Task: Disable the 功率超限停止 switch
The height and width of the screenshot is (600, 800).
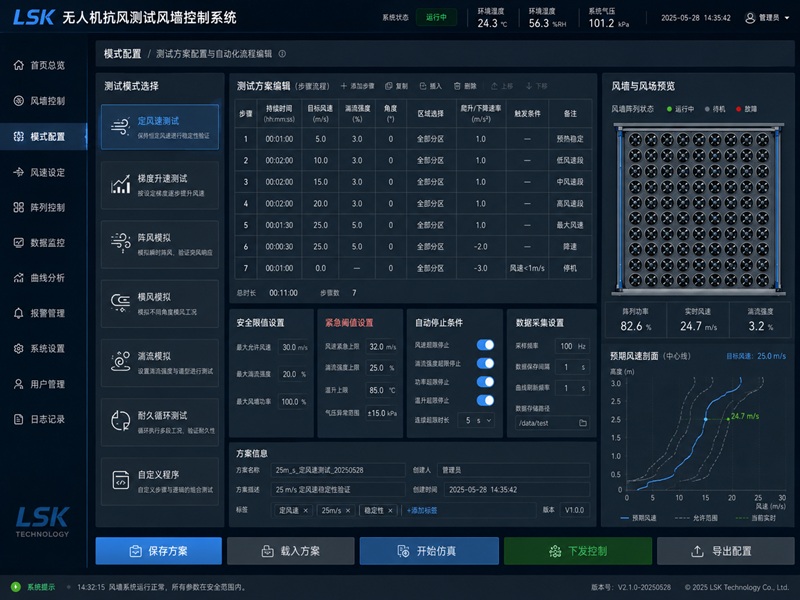Action: [485, 382]
